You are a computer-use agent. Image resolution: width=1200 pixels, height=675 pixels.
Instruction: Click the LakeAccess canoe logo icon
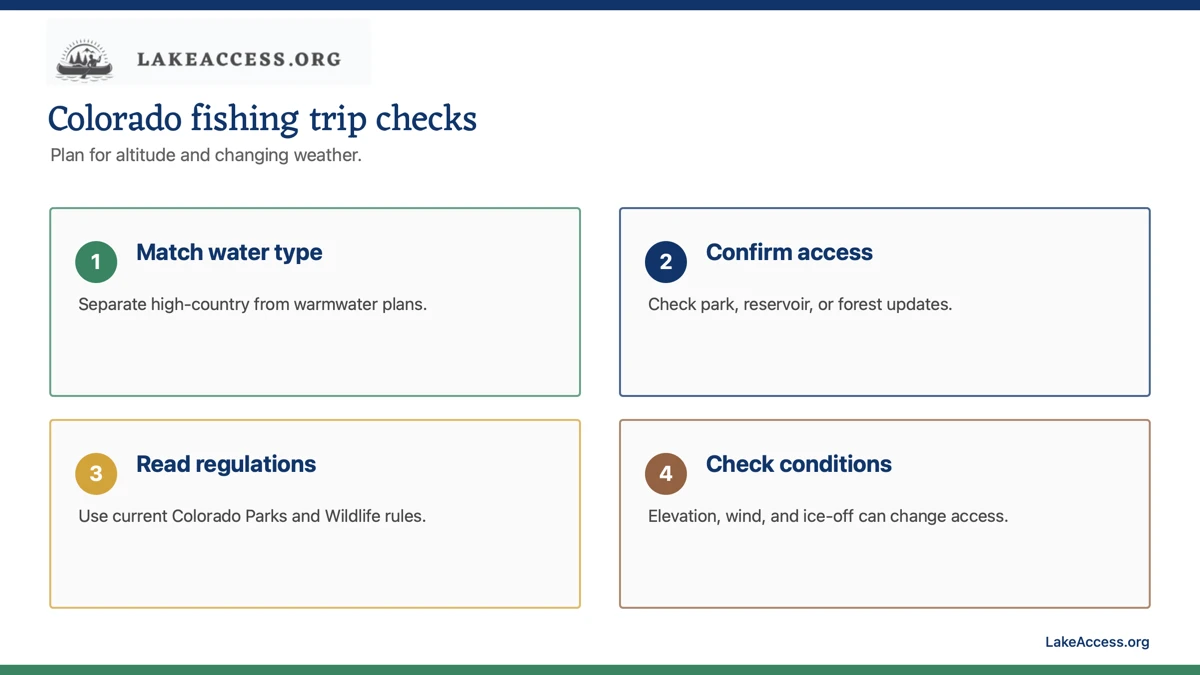[x=85, y=59]
